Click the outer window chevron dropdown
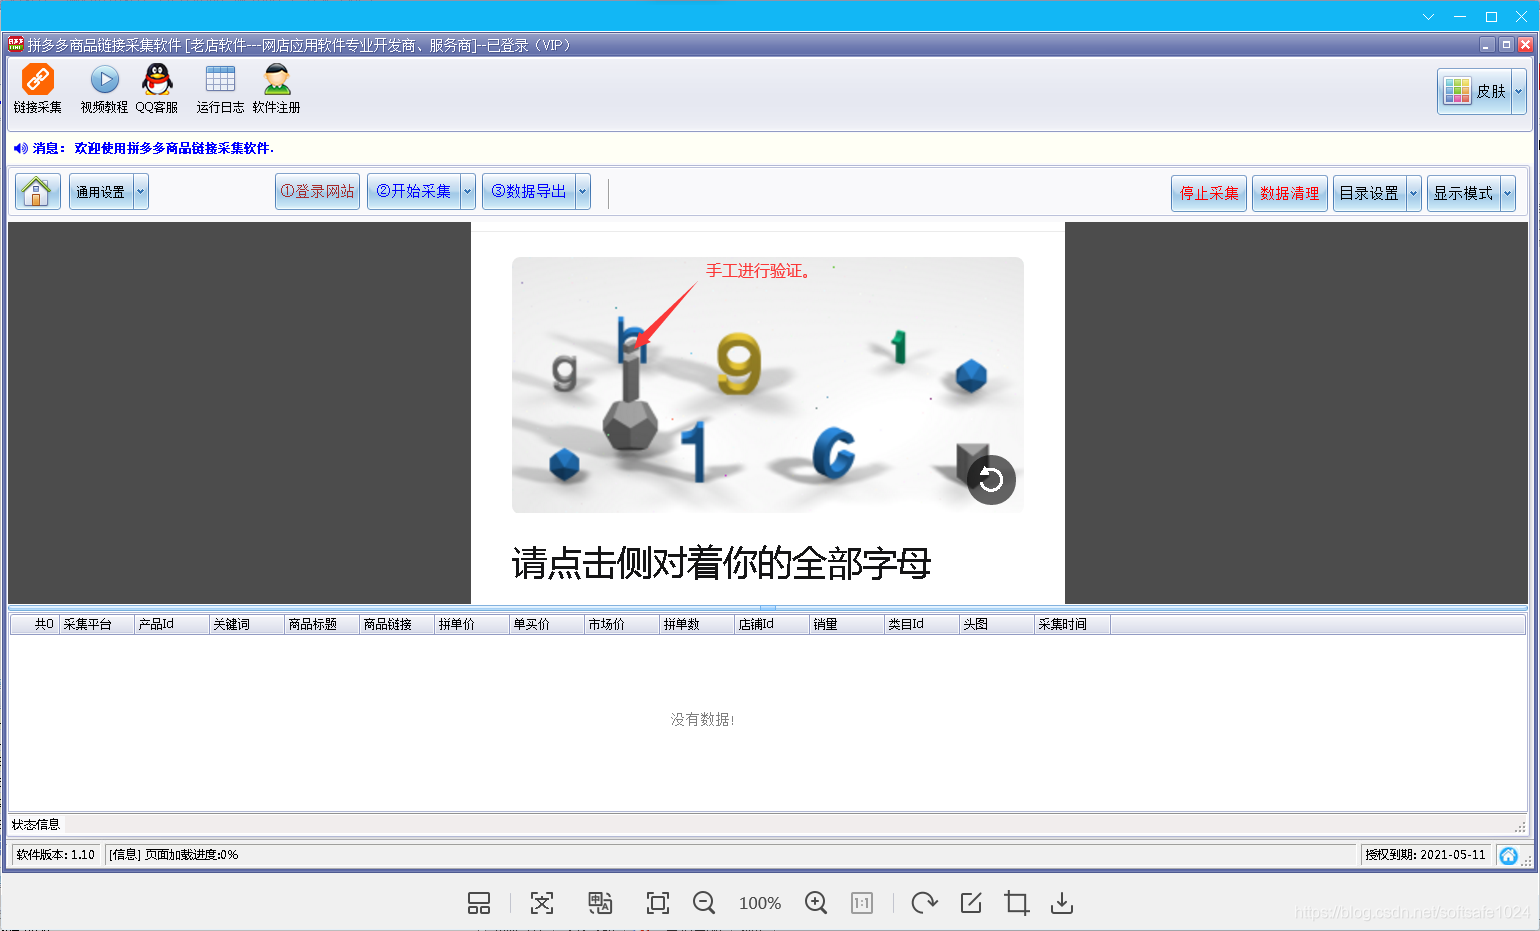The height and width of the screenshot is (931, 1540). click(1428, 16)
